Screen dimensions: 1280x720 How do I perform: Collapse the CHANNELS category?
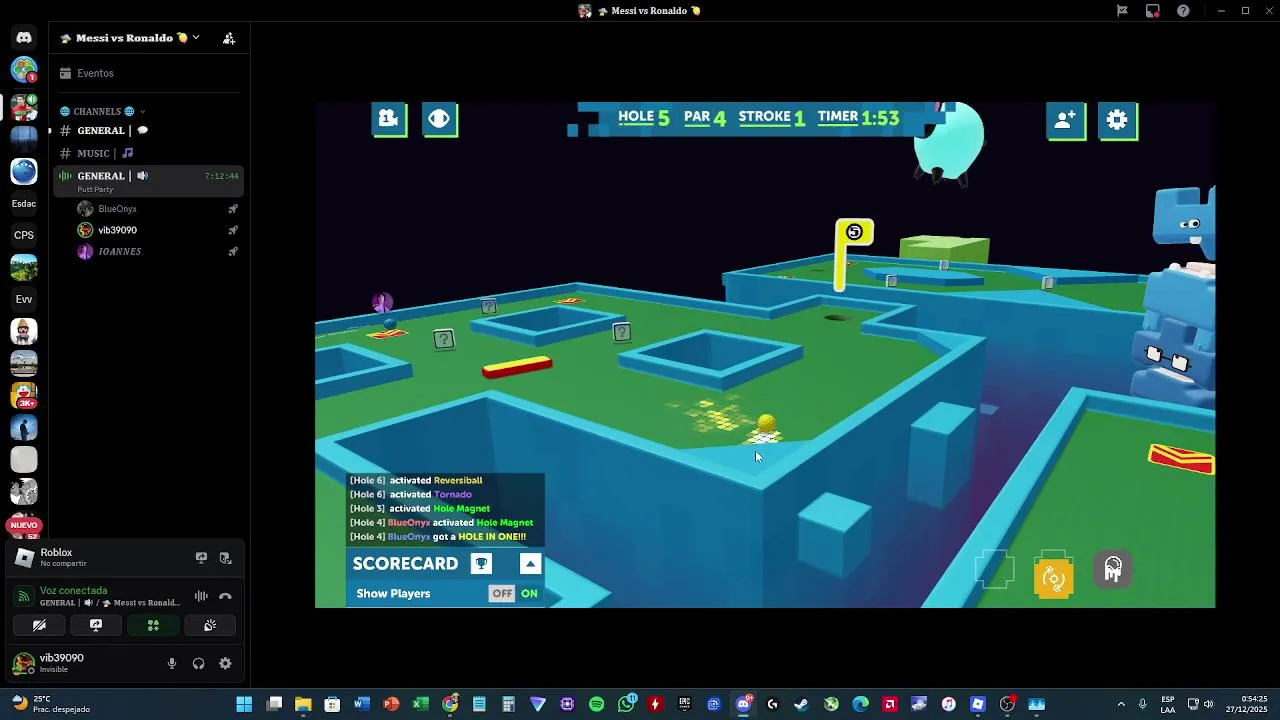(x=102, y=111)
